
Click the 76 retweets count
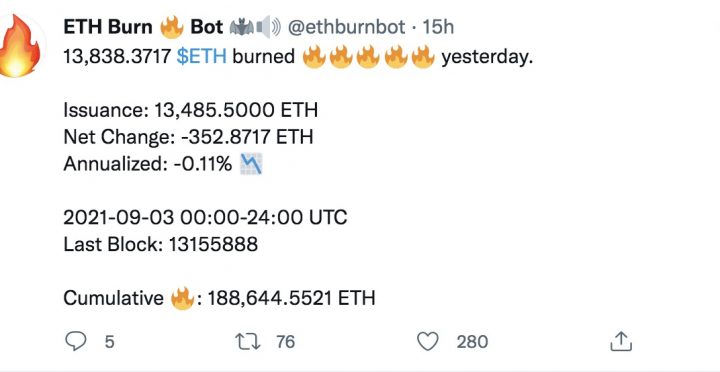286,342
